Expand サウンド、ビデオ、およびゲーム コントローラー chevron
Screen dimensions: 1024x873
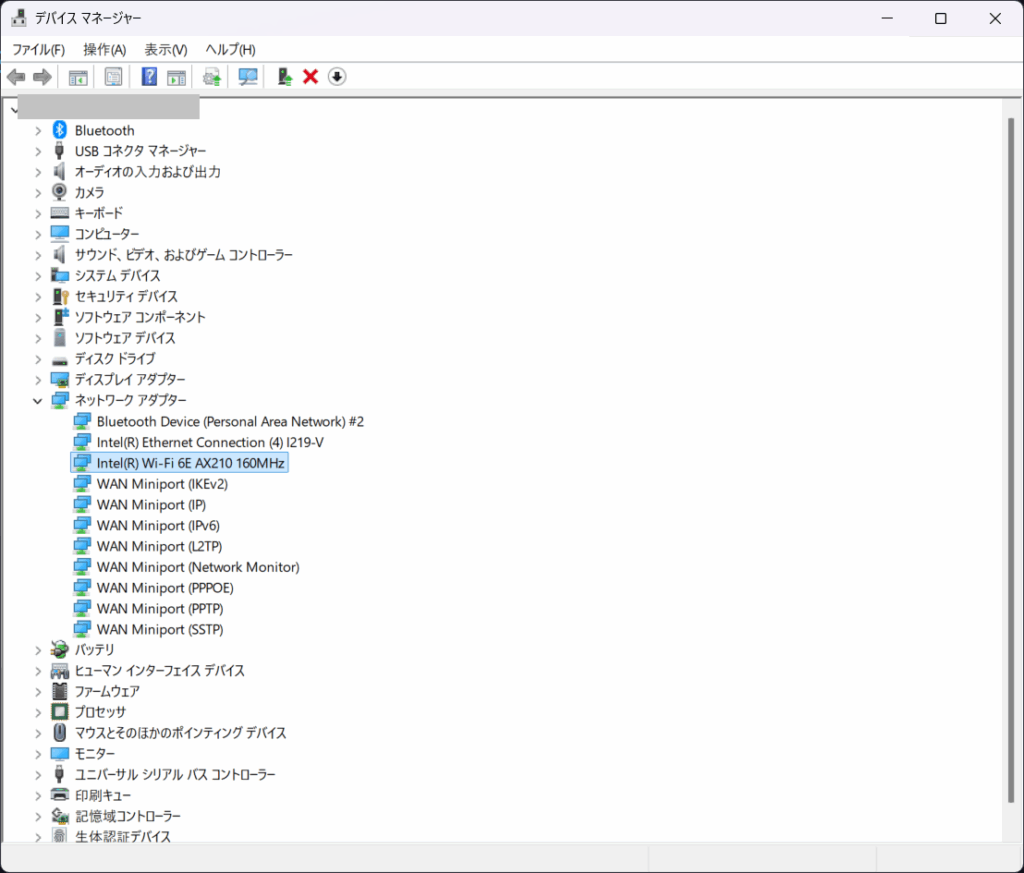click(38, 255)
